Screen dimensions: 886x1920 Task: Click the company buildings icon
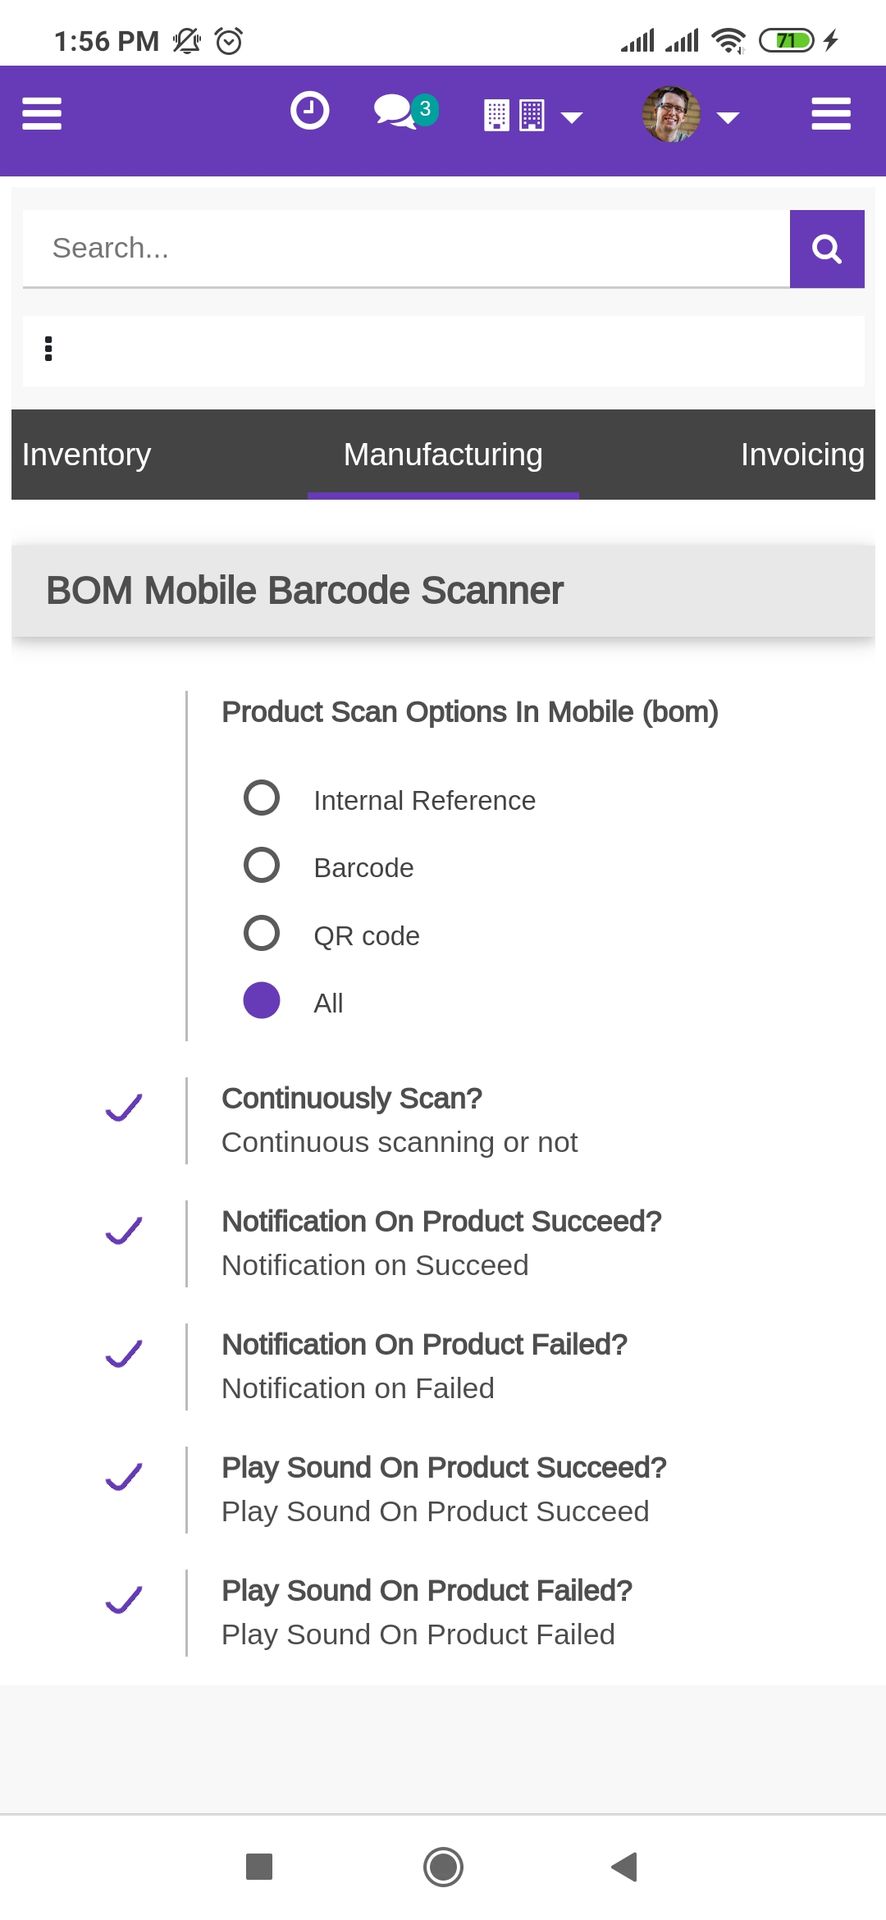pos(514,116)
